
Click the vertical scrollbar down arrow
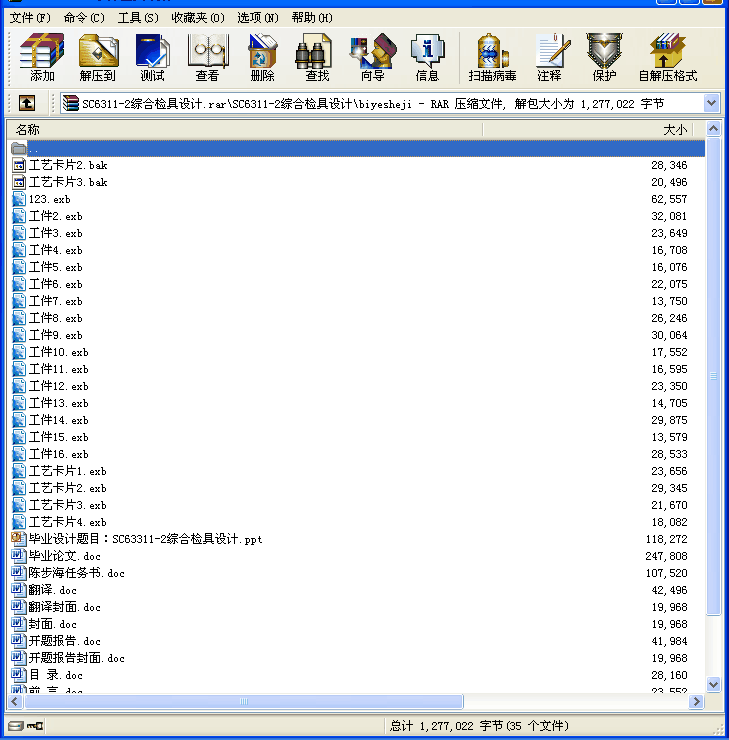pyautogui.click(x=713, y=685)
